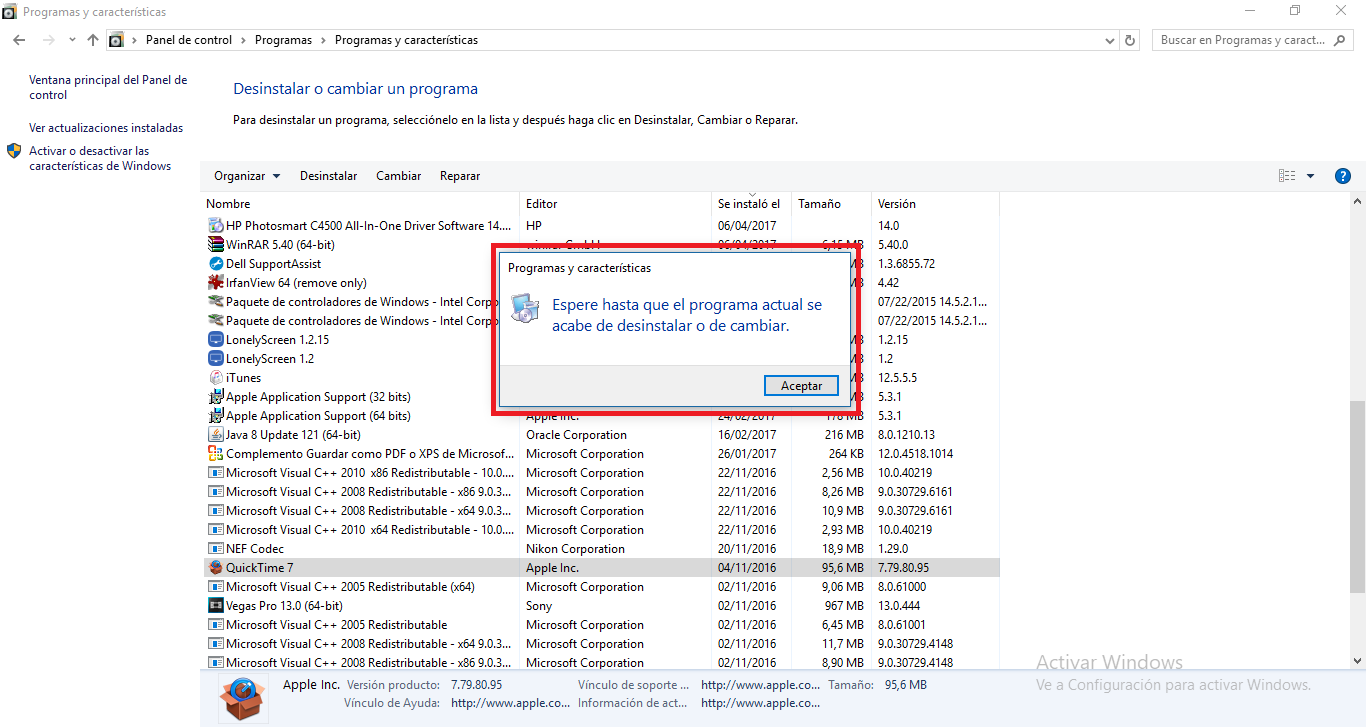Image resolution: width=1366 pixels, height=727 pixels.
Task: Click the NEF Codec program icon
Action: click(215, 549)
